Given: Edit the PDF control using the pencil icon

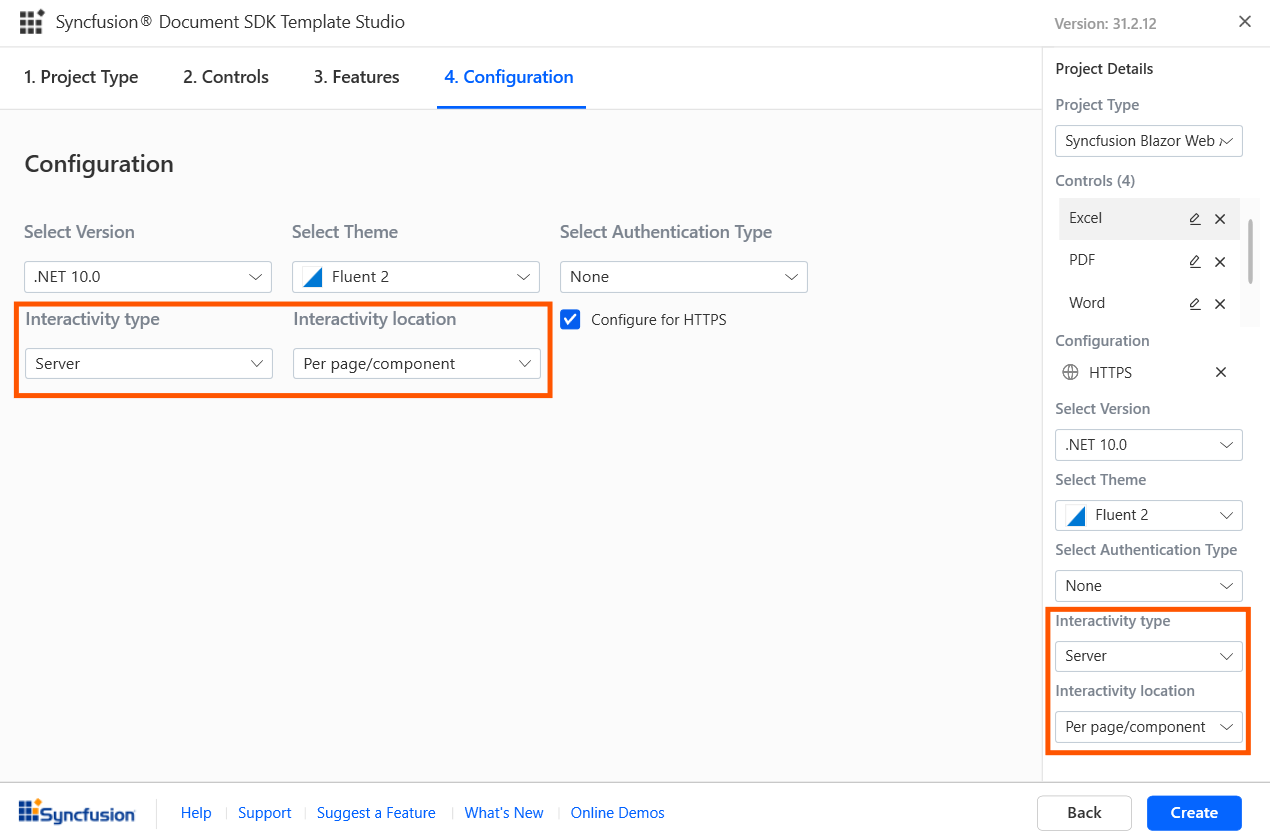Looking at the screenshot, I should coord(1194,261).
